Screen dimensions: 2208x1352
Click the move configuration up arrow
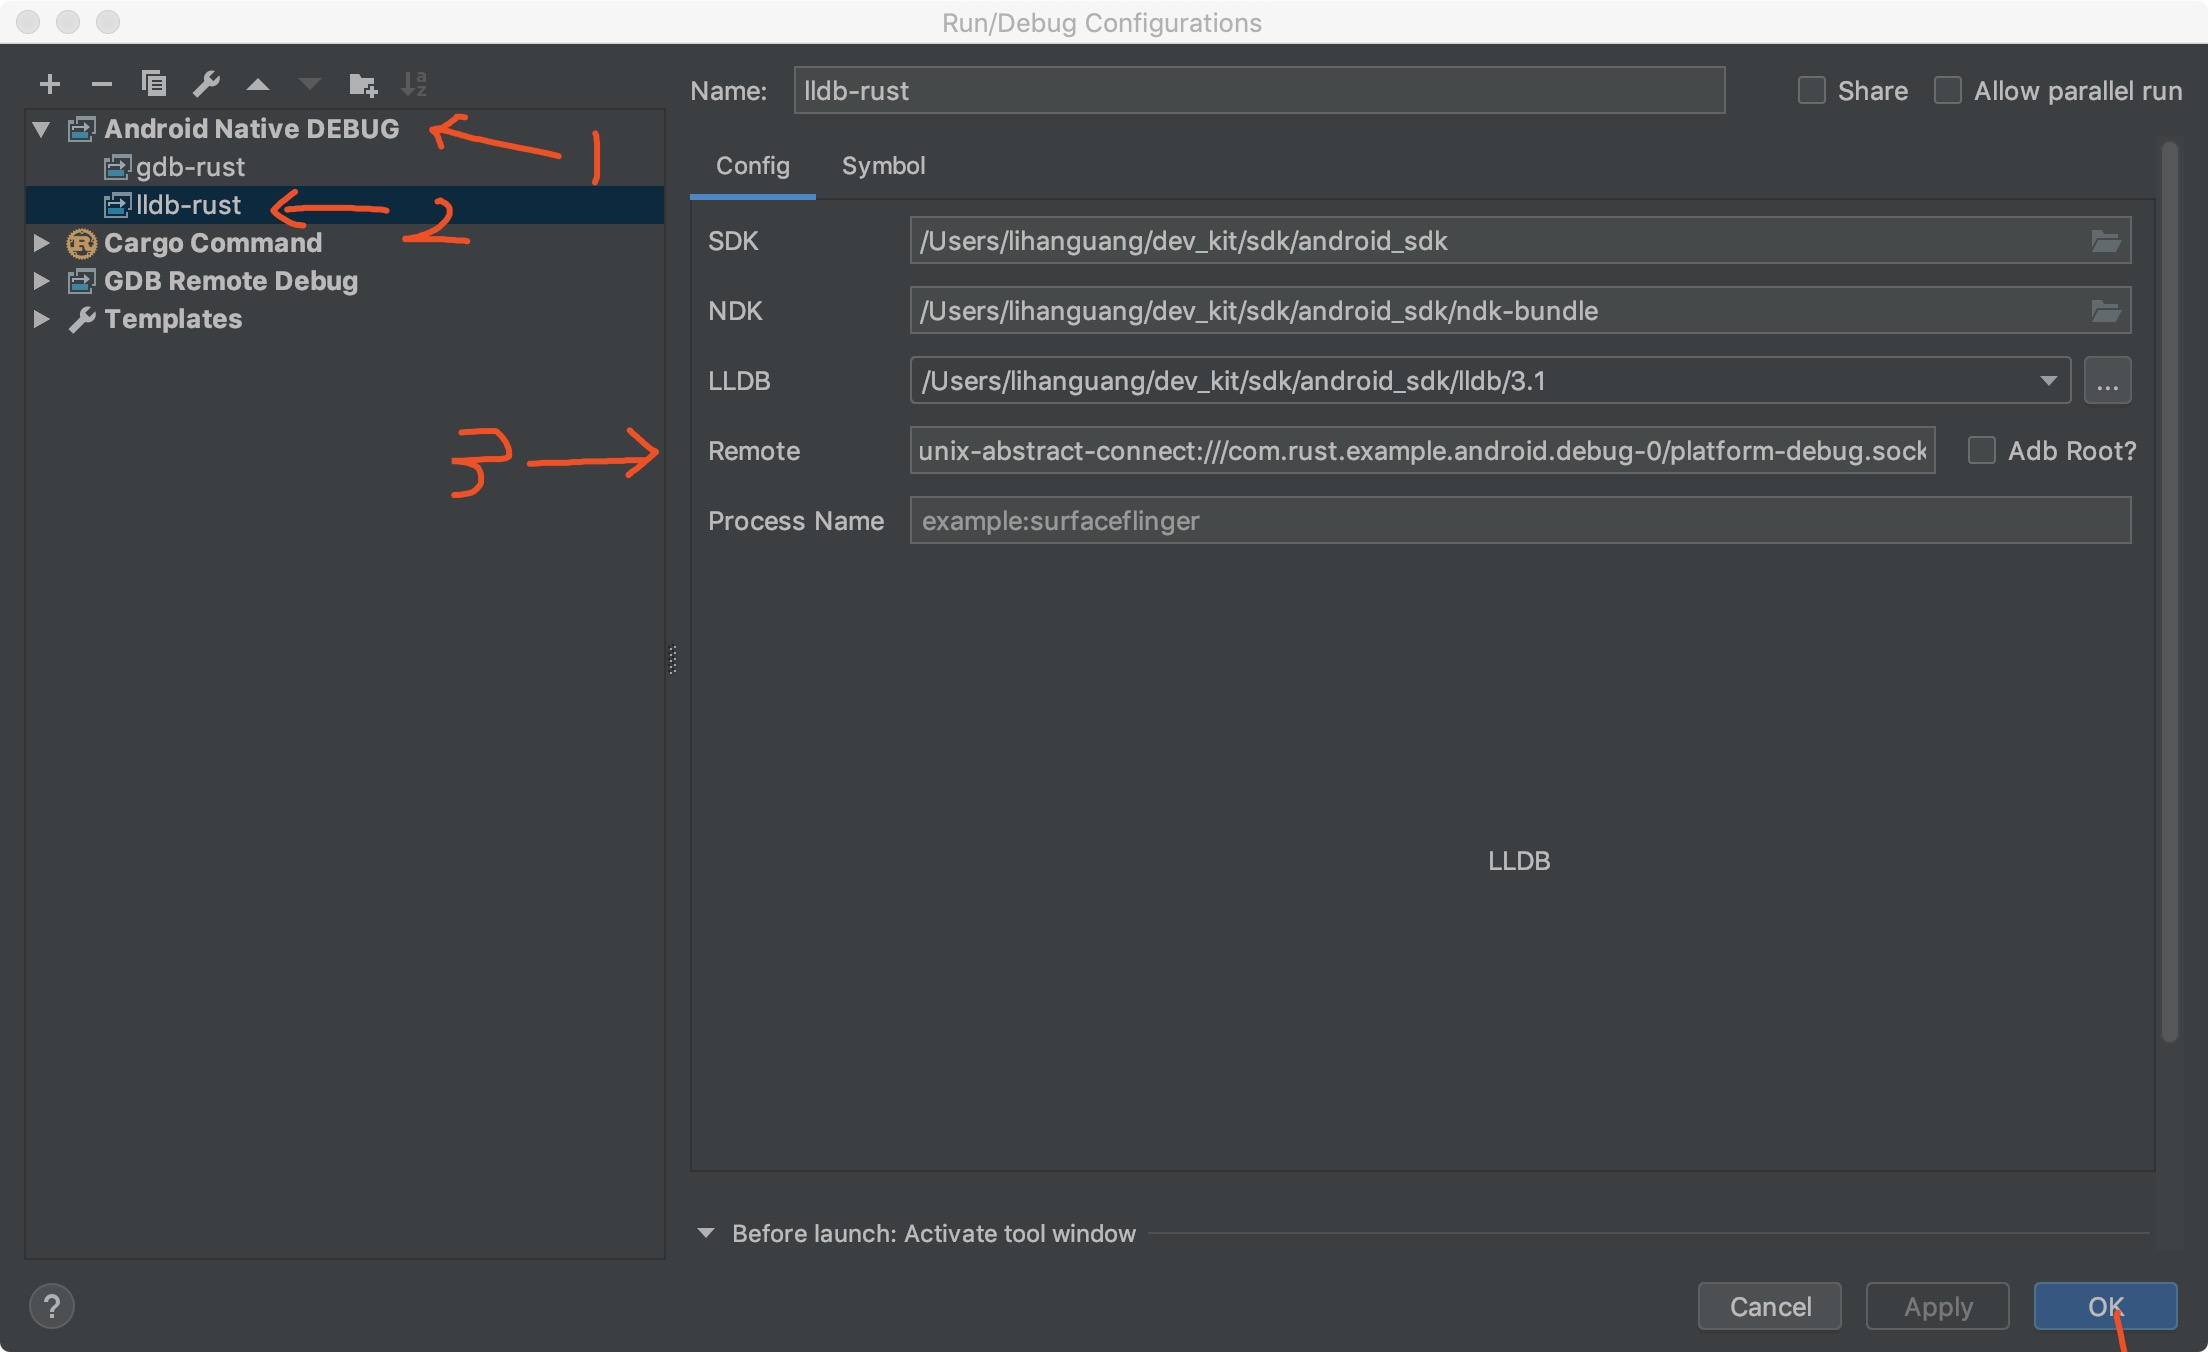pos(258,84)
